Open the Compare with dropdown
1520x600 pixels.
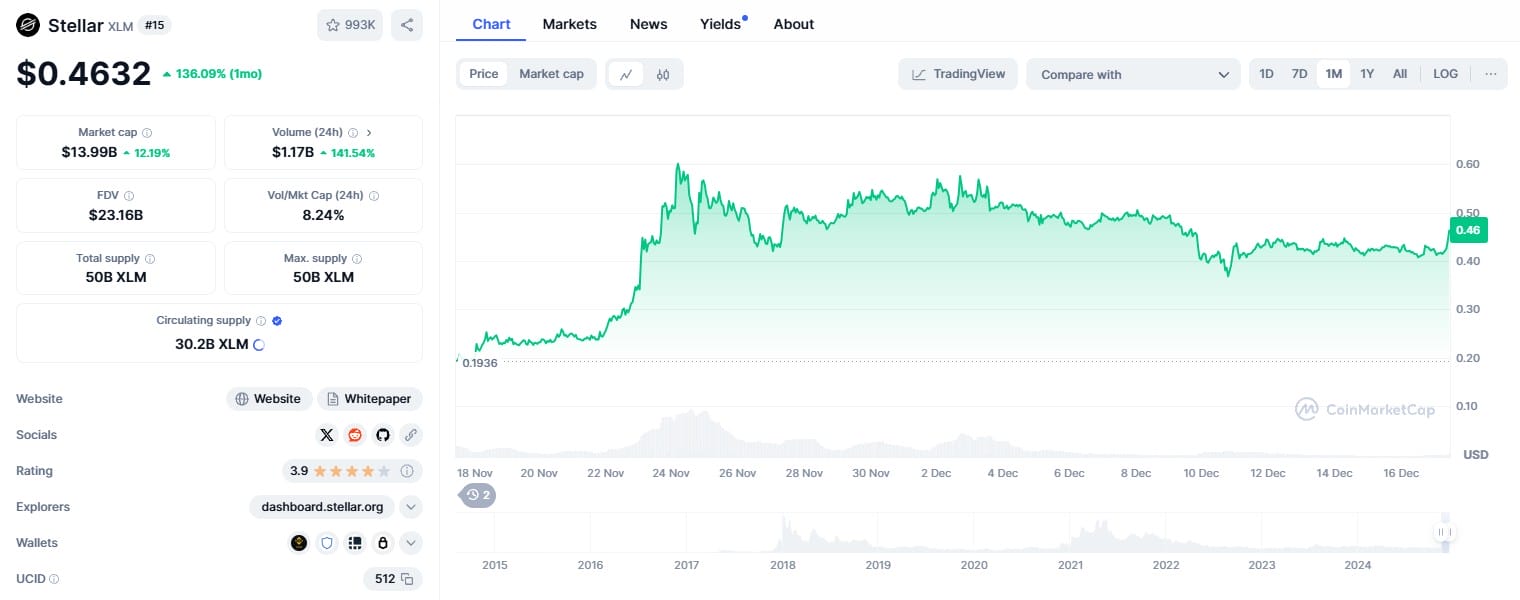(x=1133, y=74)
